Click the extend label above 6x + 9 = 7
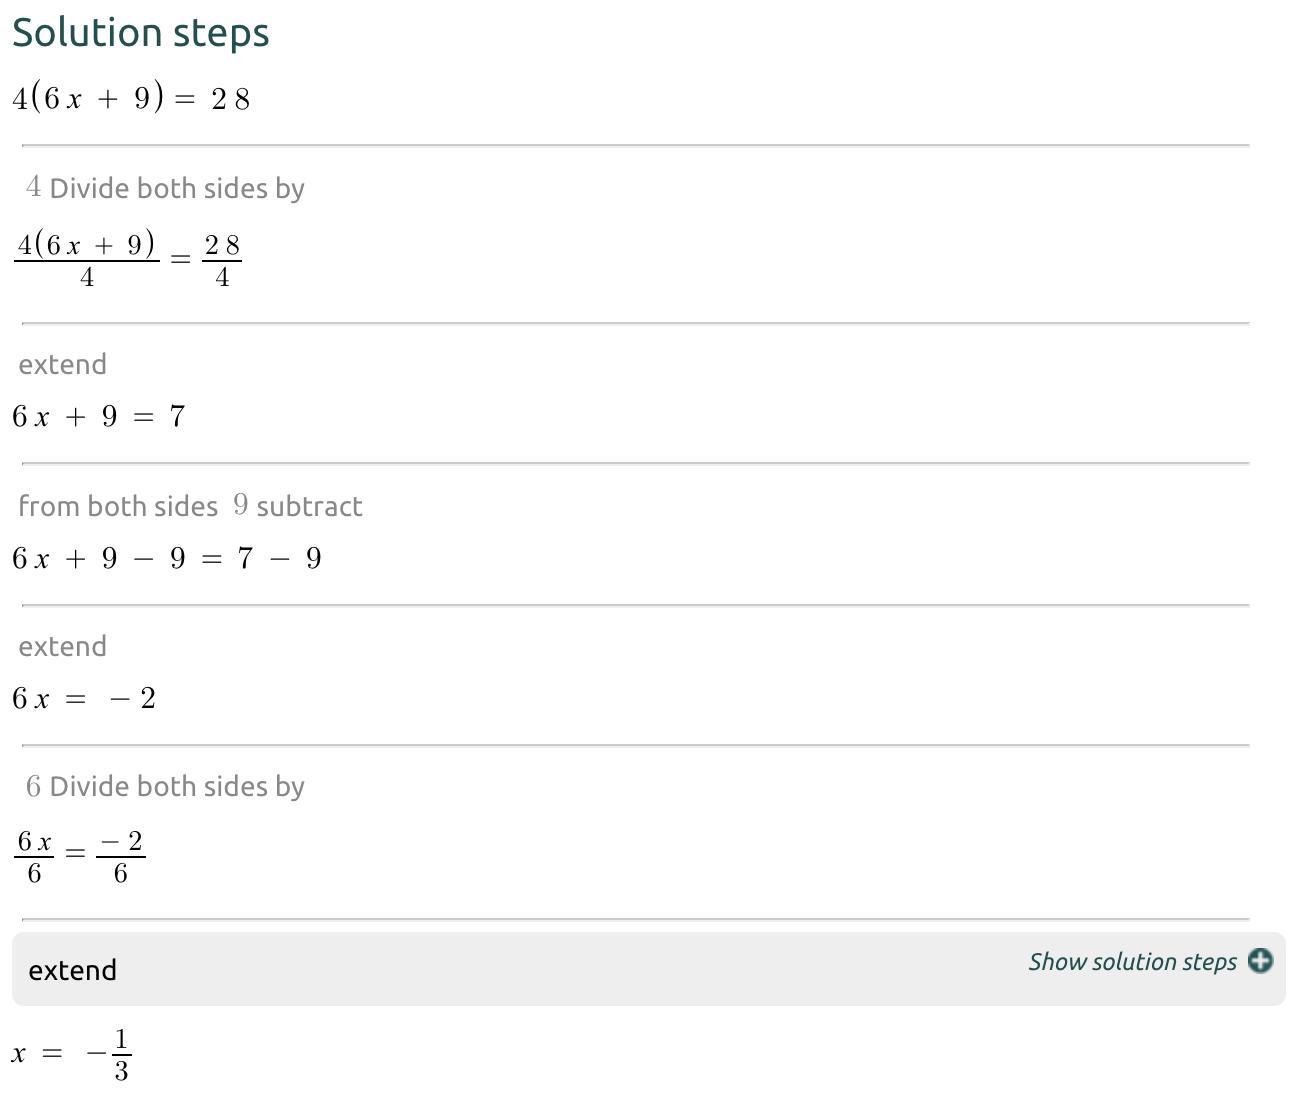Image resolution: width=1290 pixels, height=1112 pixels. pos(62,364)
